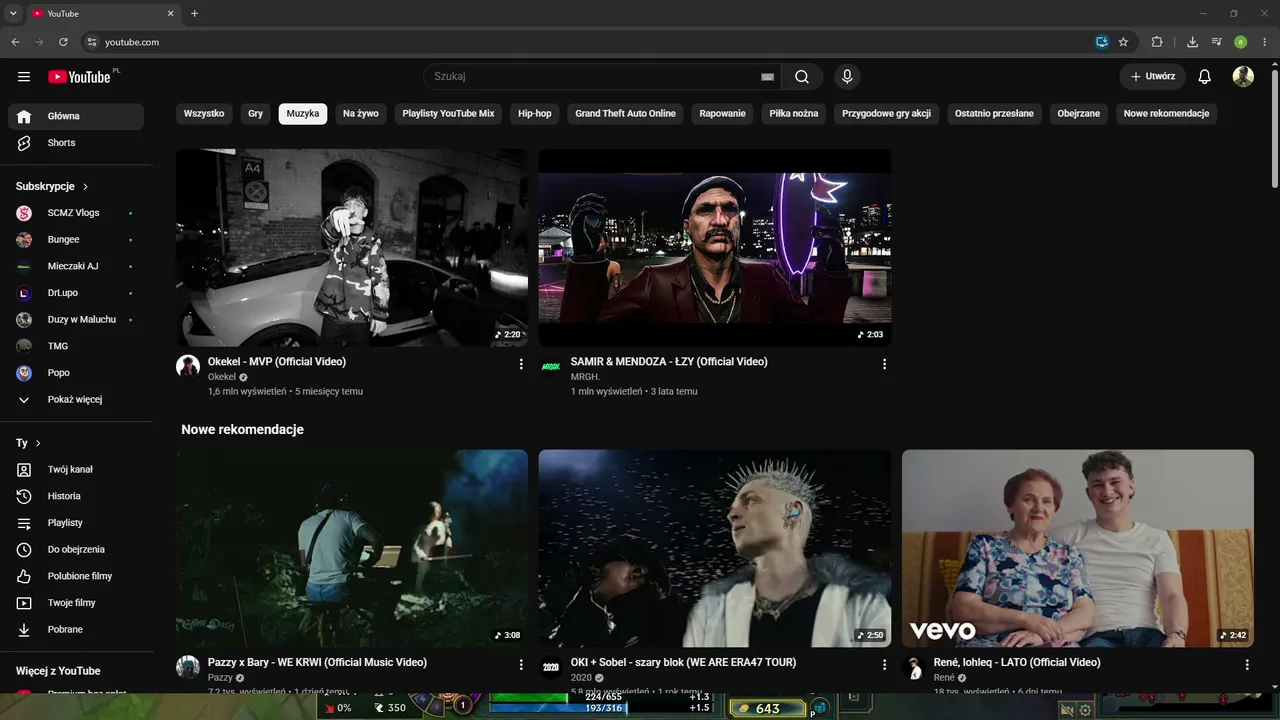Select the Playlisty YouTube Mix chip
1280x720 pixels.
[449, 114]
